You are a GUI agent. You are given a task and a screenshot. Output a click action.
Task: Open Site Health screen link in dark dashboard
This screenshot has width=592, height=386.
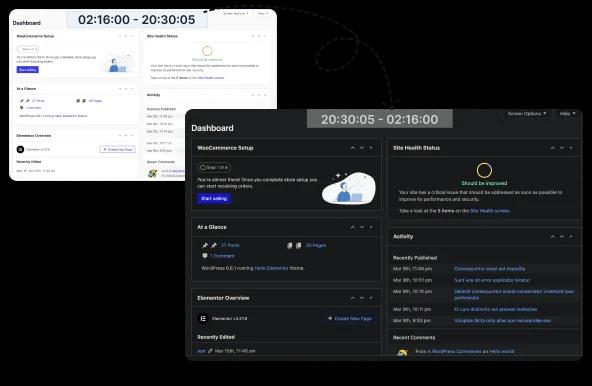[x=490, y=211]
